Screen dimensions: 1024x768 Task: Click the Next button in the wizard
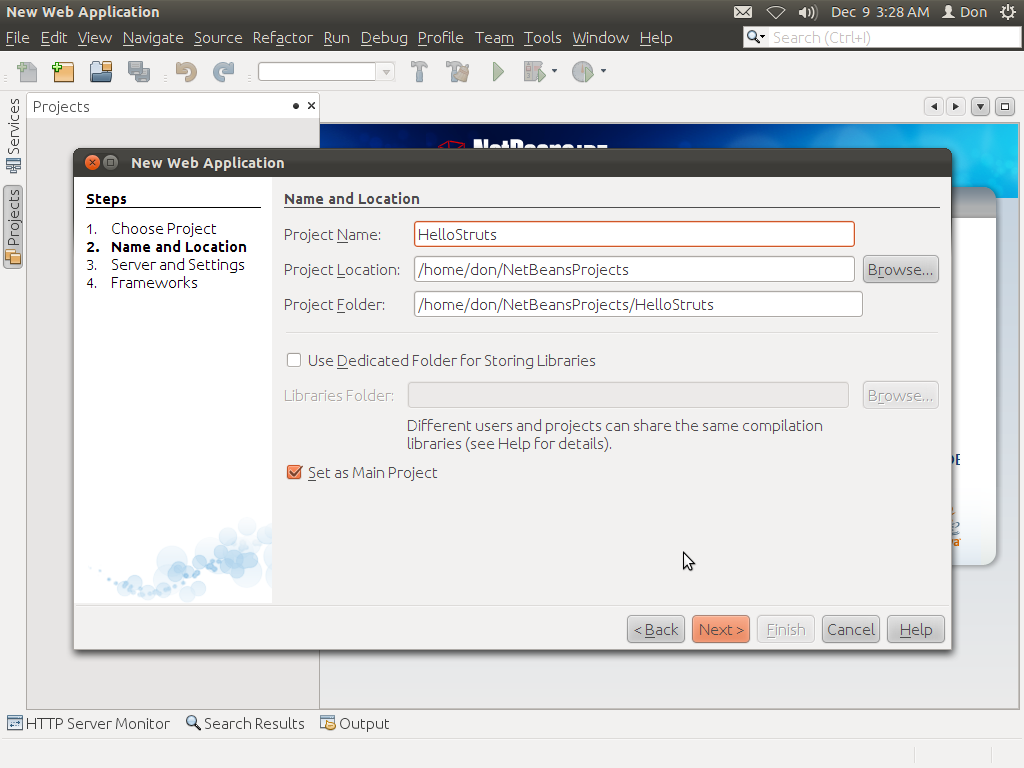point(720,629)
